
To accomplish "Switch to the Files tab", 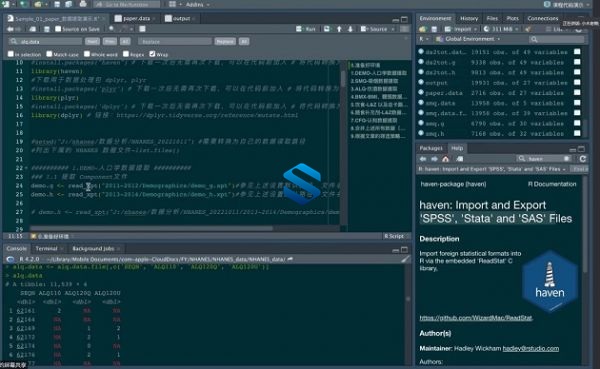I will [492, 18].
